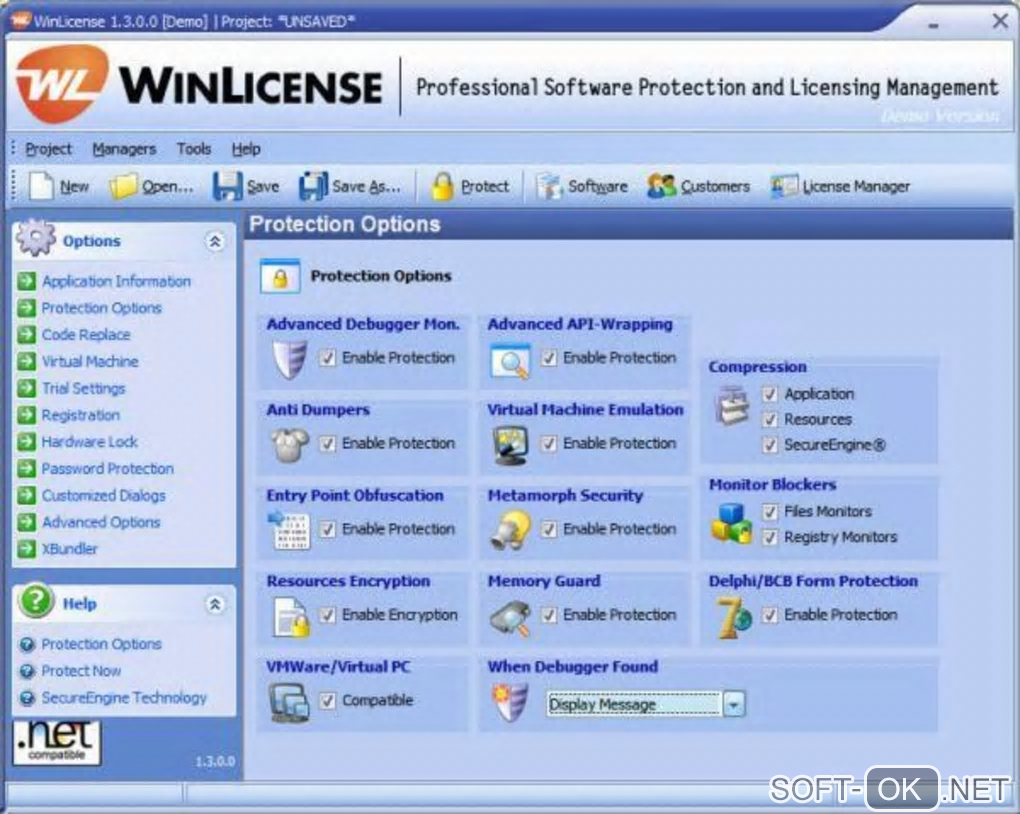Image resolution: width=1020 pixels, height=814 pixels.
Task: Go to Hardware Lock settings
Action: (90, 442)
